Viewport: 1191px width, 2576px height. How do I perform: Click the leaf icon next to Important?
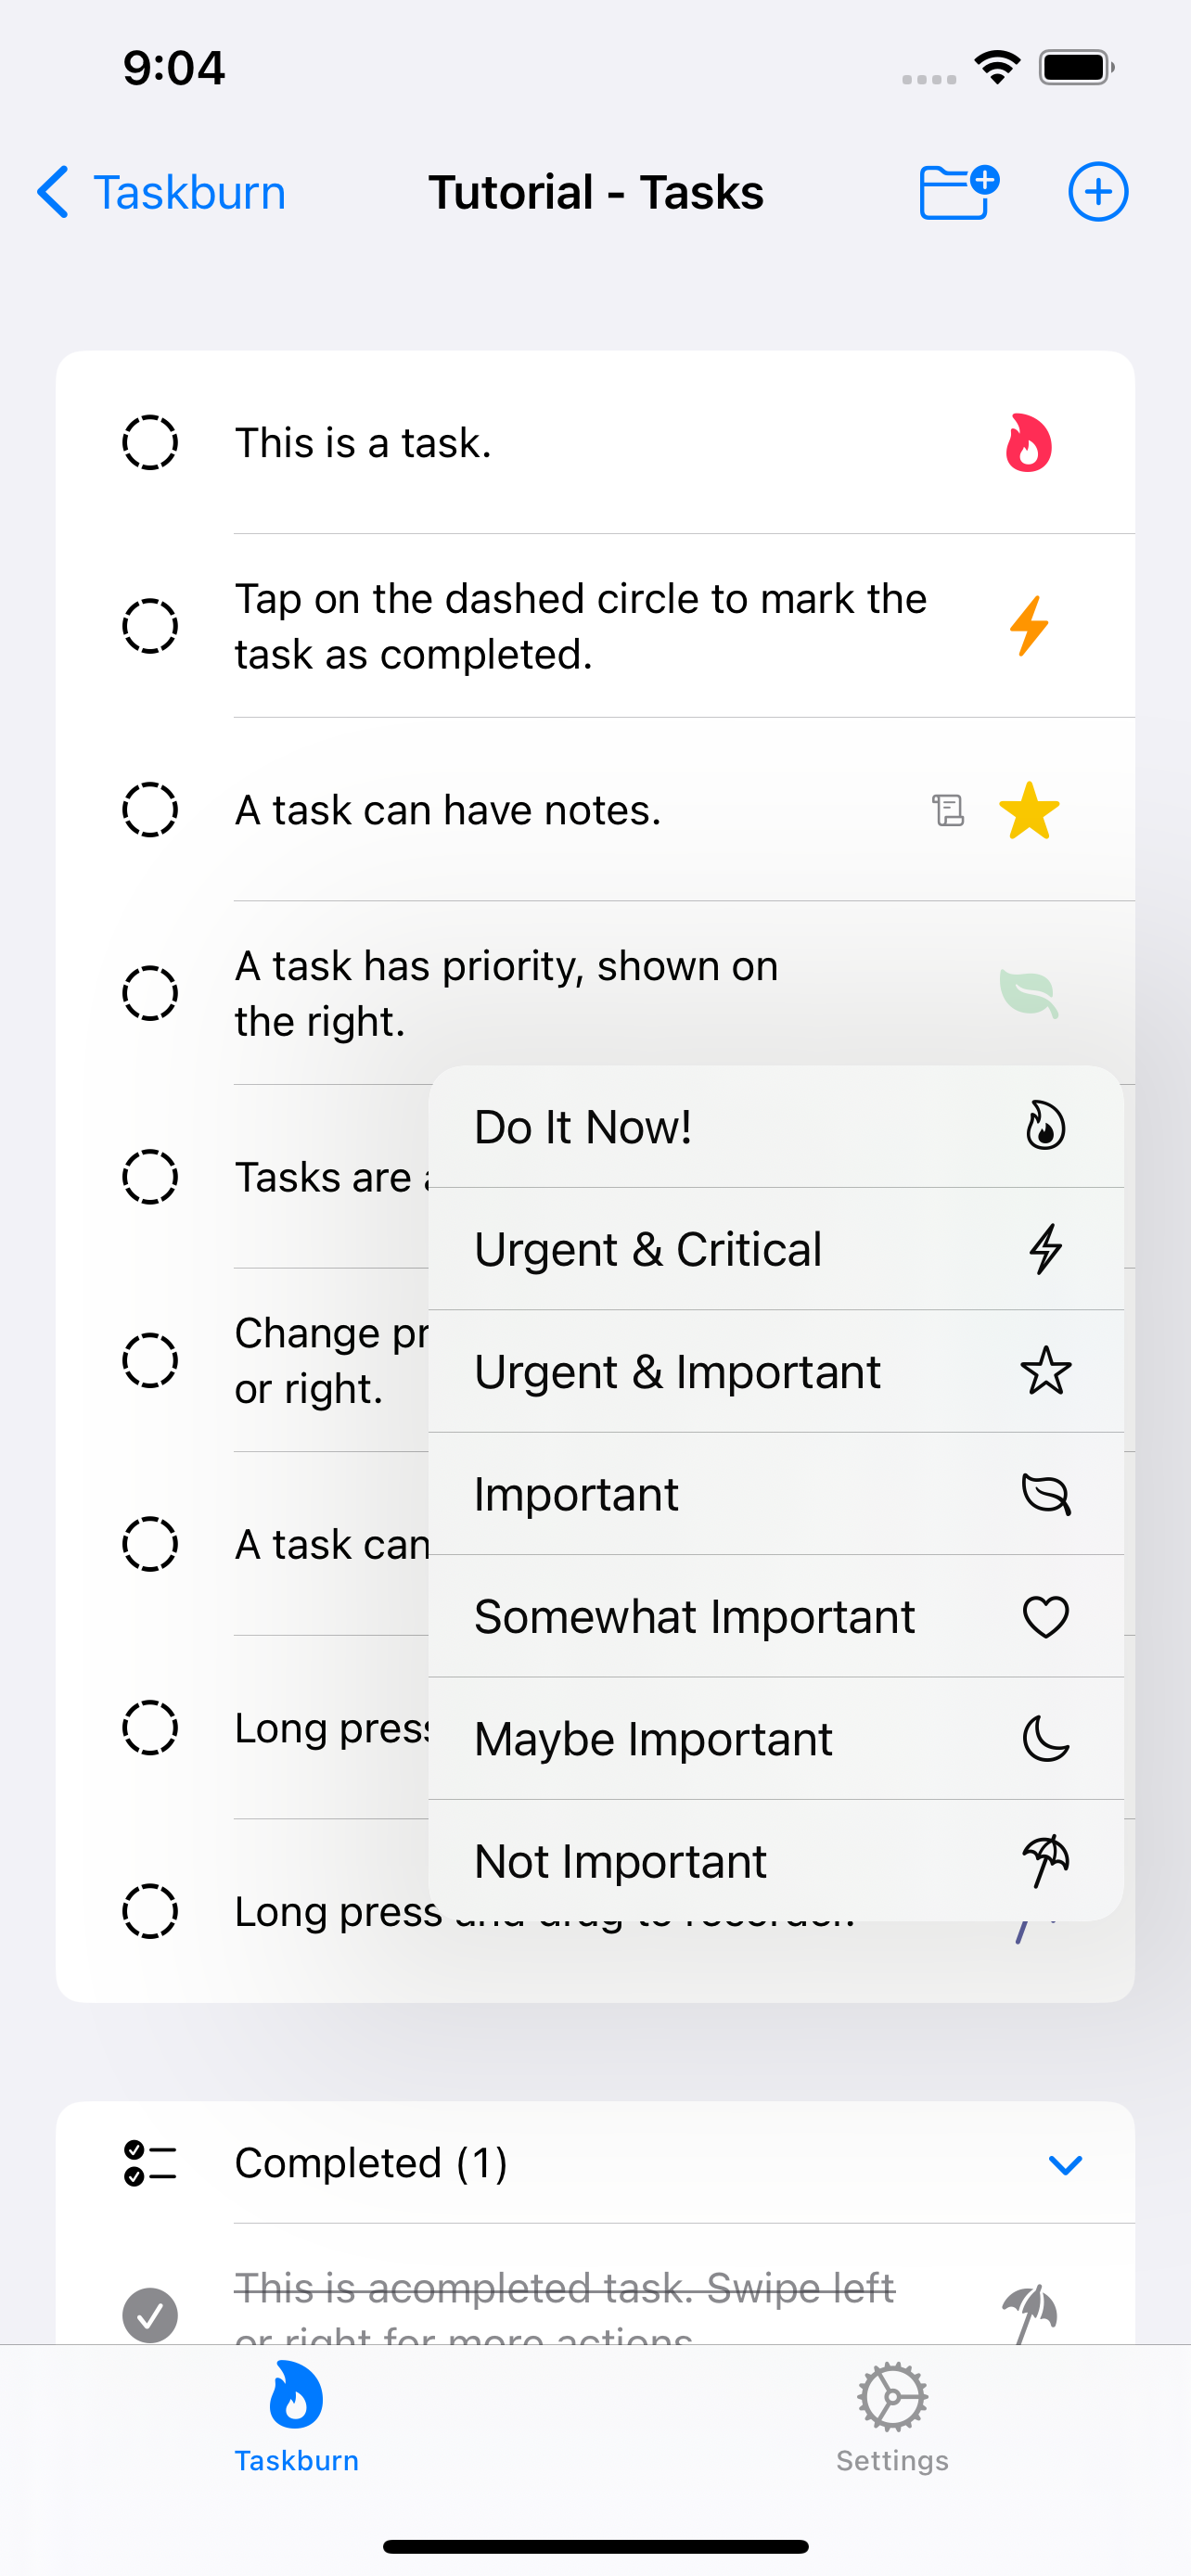pyautogui.click(x=1044, y=1494)
